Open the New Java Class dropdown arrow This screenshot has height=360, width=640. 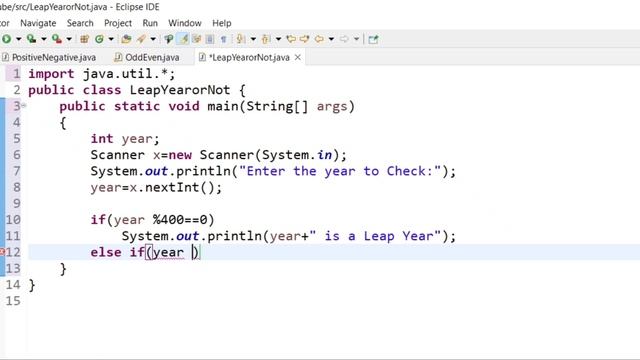(111, 39)
